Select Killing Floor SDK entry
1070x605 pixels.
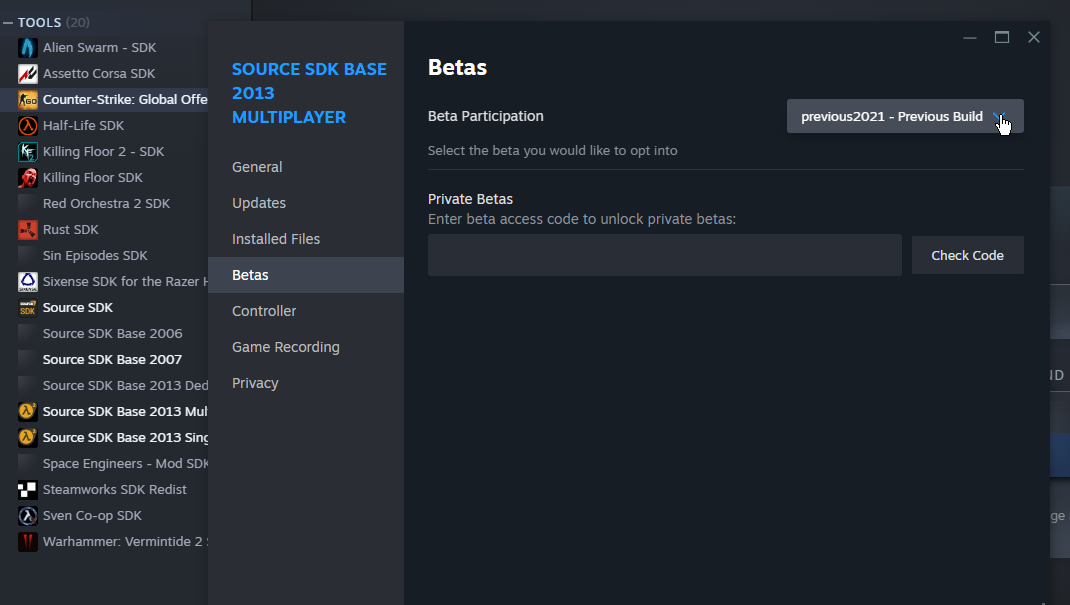(x=93, y=177)
